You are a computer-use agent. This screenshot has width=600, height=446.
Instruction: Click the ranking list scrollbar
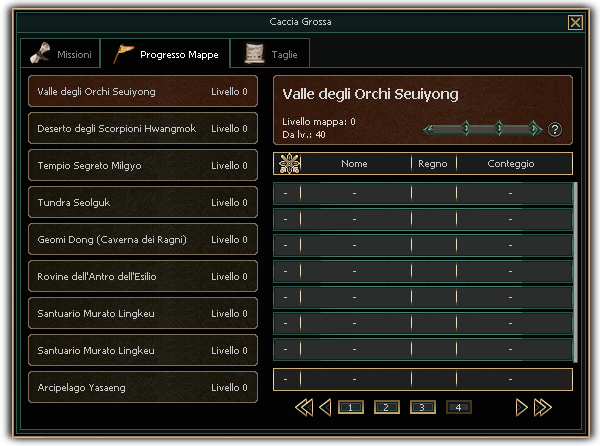click(574, 270)
